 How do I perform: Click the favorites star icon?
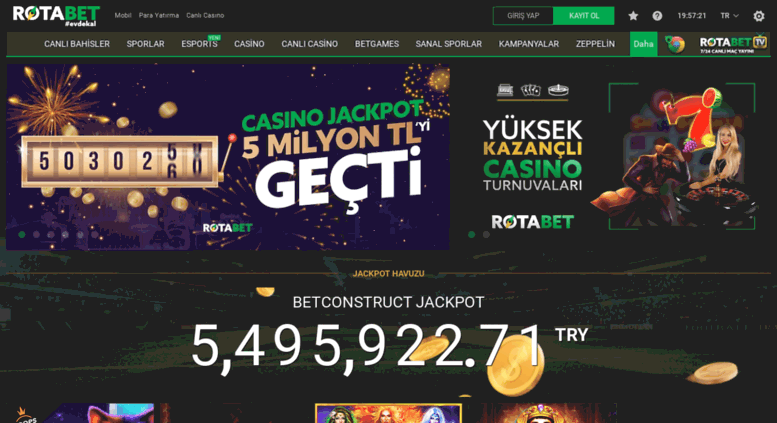pyautogui.click(x=633, y=16)
